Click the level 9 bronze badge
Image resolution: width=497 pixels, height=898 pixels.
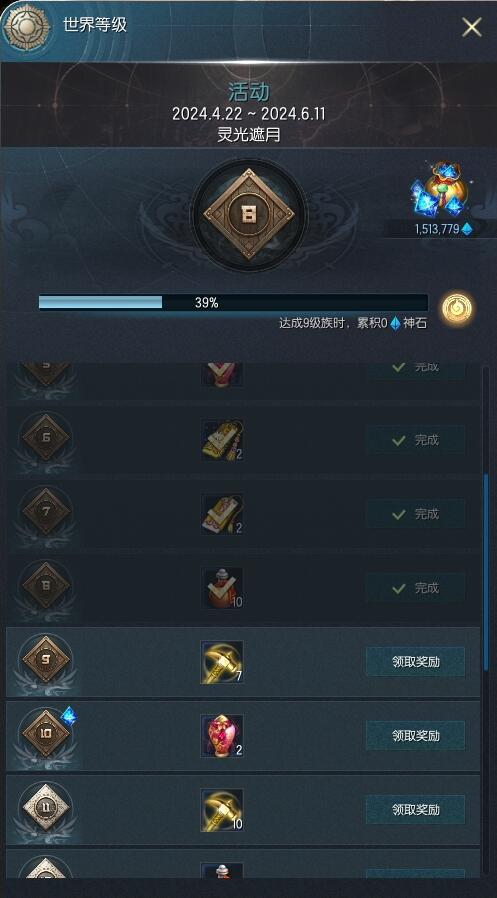(46, 660)
